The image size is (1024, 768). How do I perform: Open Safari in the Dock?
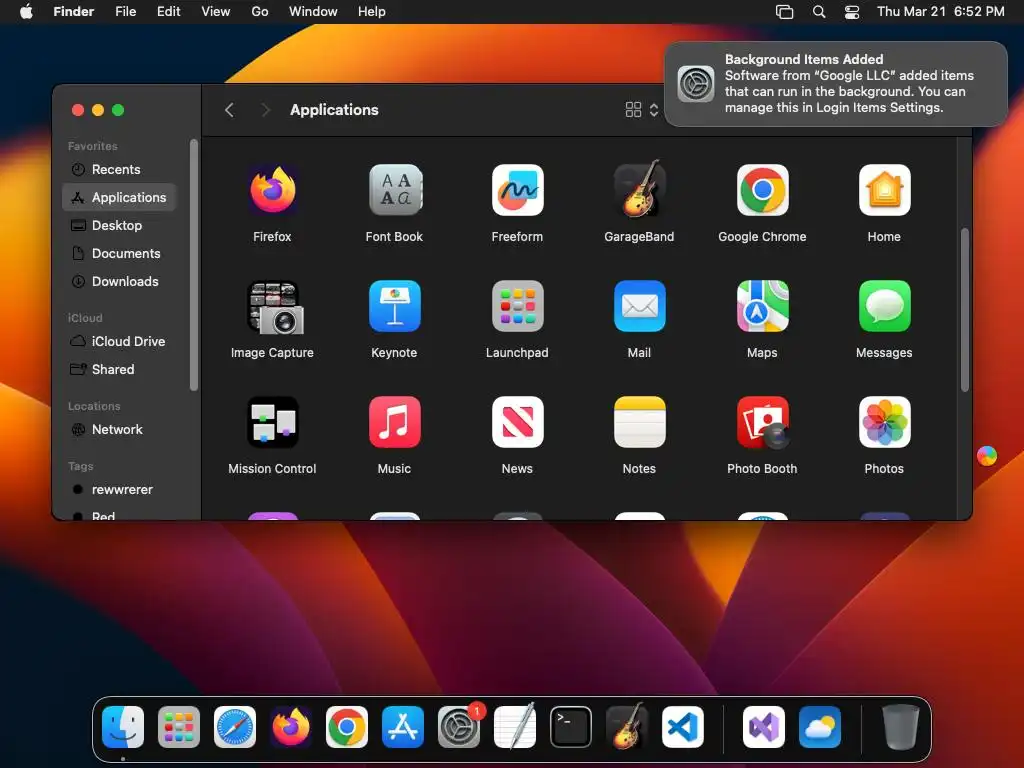(x=234, y=727)
